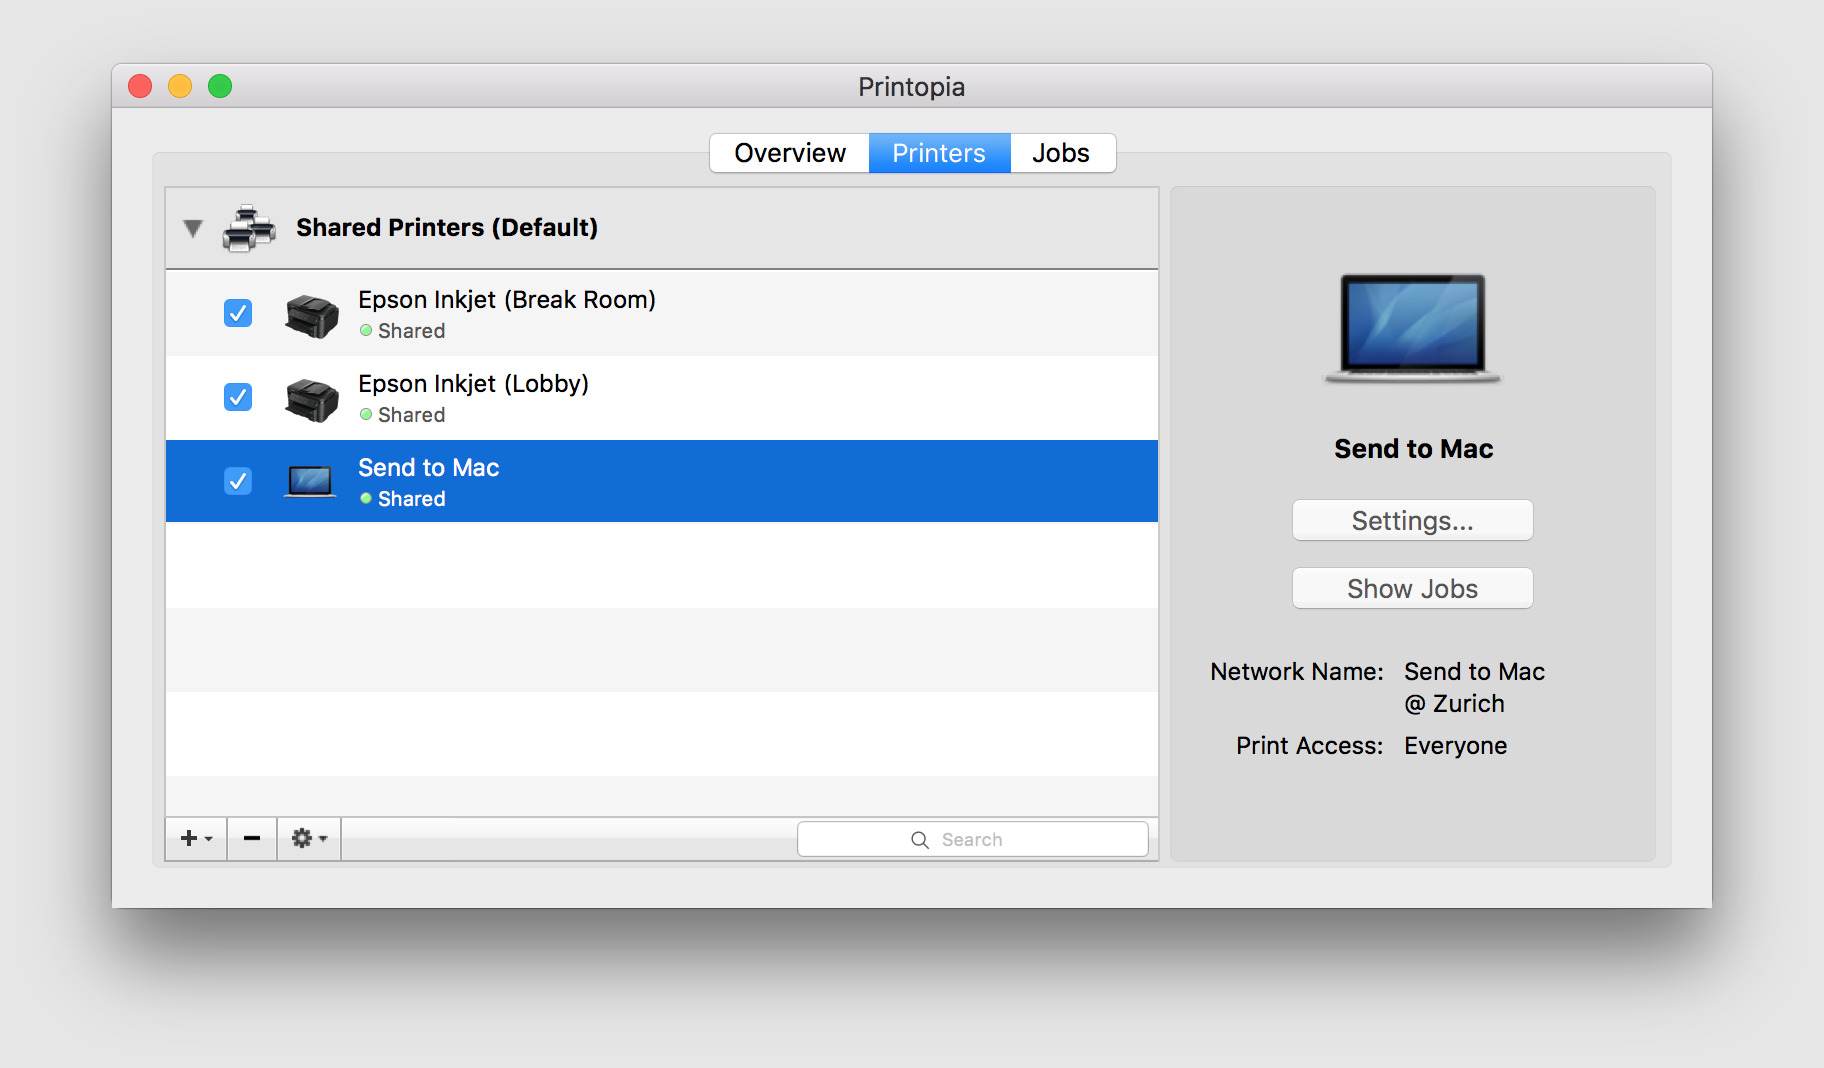Screen dimensions: 1824x1068
Task: Click the Send to Mac laptop icon in list
Action: (x=310, y=482)
